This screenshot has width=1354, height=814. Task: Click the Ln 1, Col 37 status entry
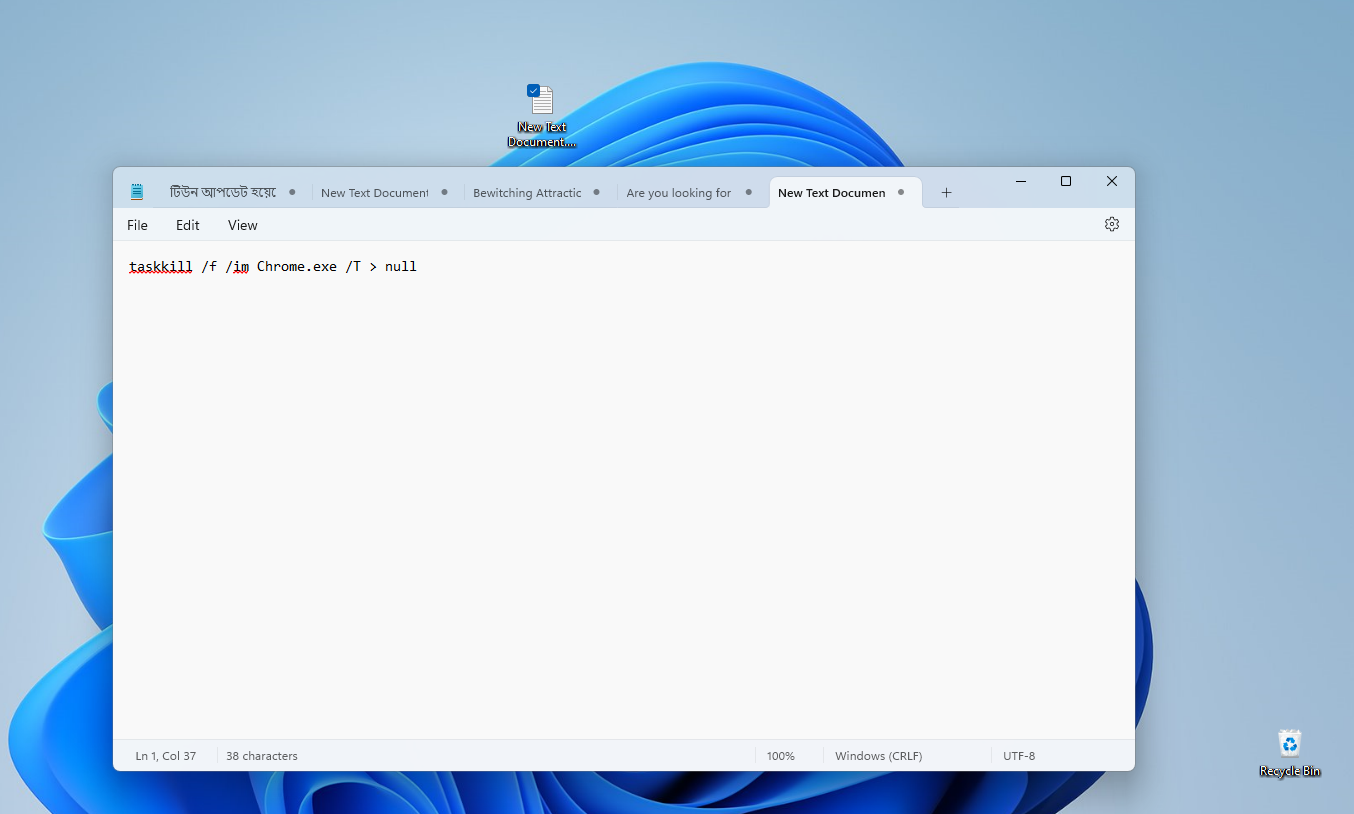click(166, 756)
